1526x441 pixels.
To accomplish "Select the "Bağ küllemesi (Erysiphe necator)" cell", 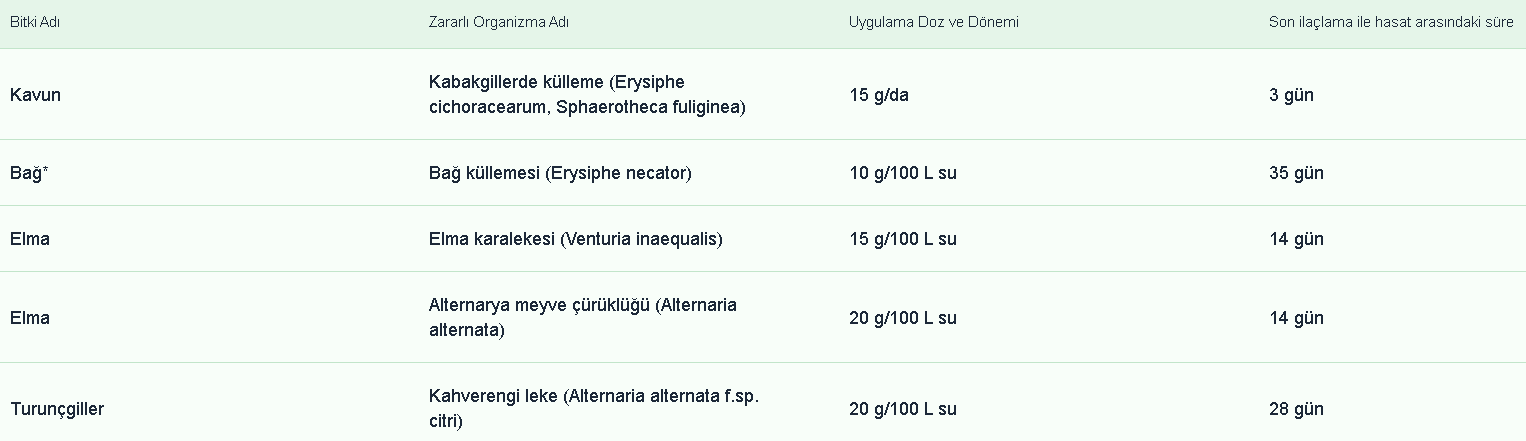I will [560, 173].
